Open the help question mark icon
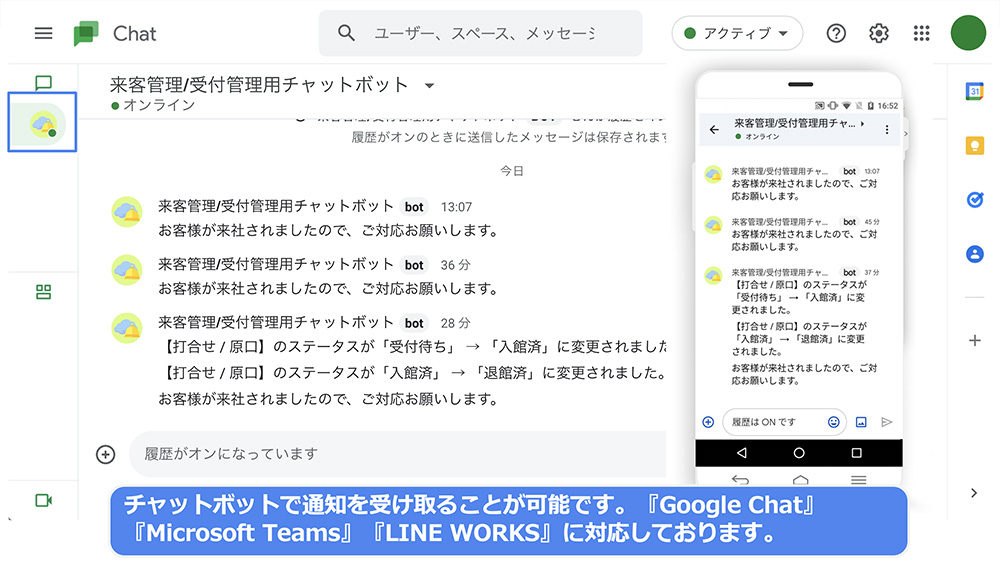 [x=836, y=33]
